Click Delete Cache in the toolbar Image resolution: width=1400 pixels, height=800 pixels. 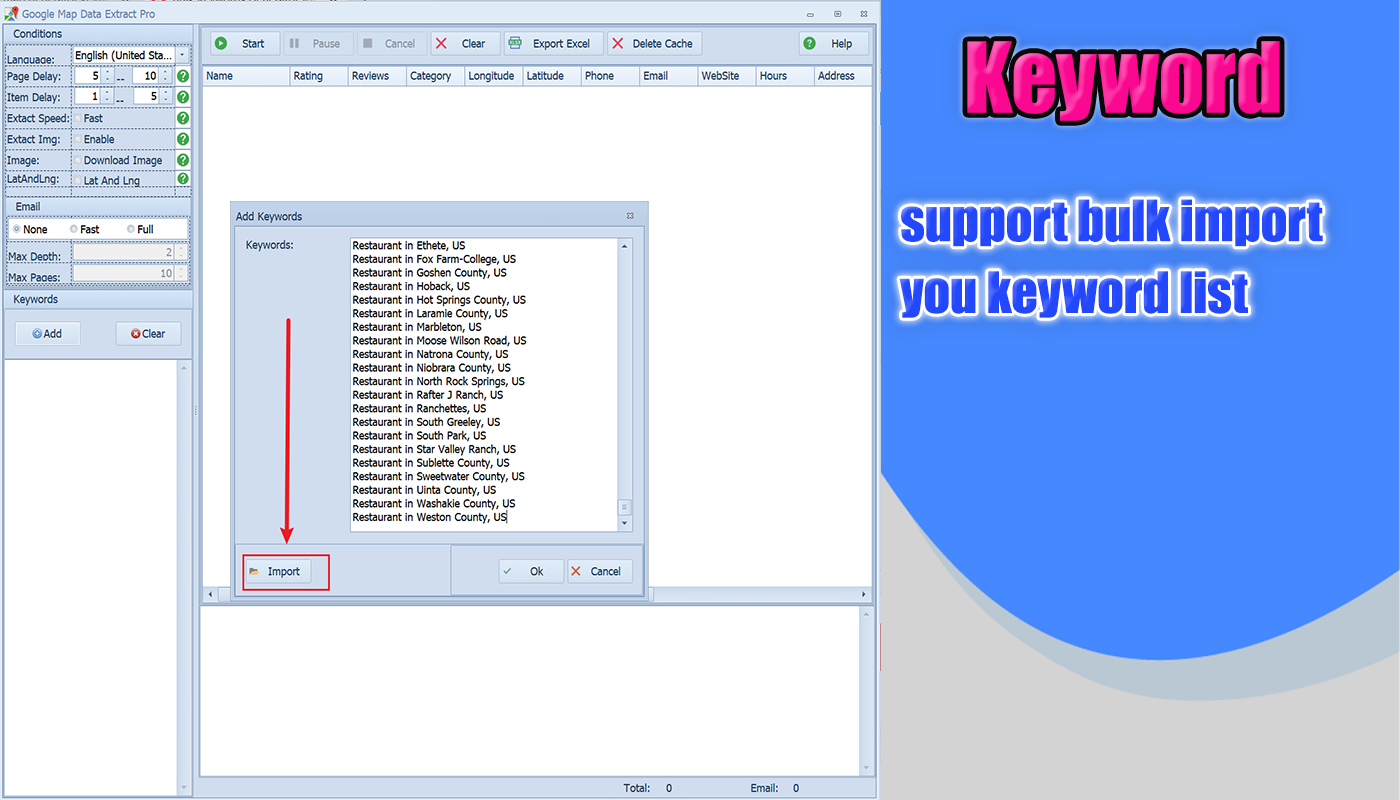point(654,44)
